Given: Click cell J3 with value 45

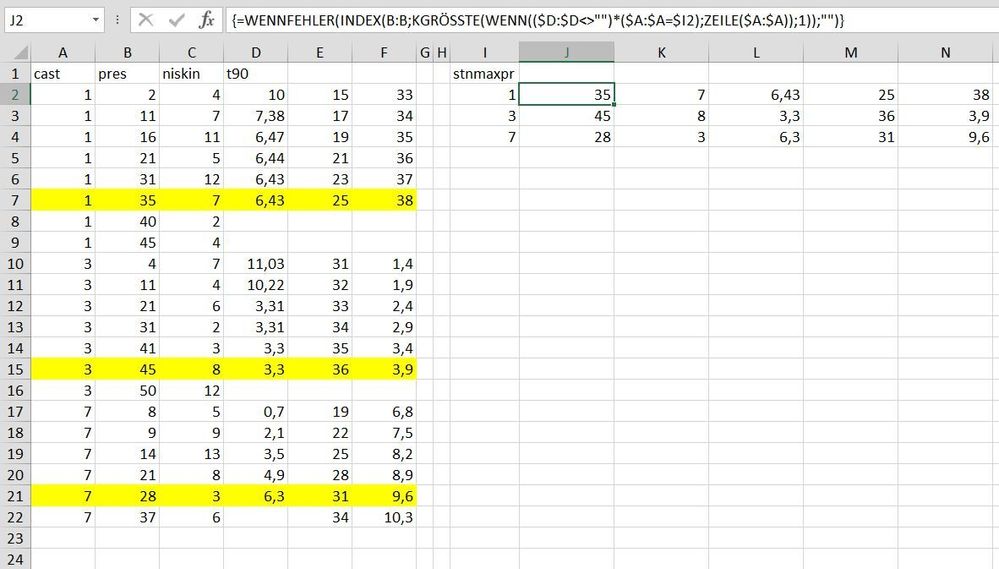Looking at the screenshot, I should coord(566,116).
